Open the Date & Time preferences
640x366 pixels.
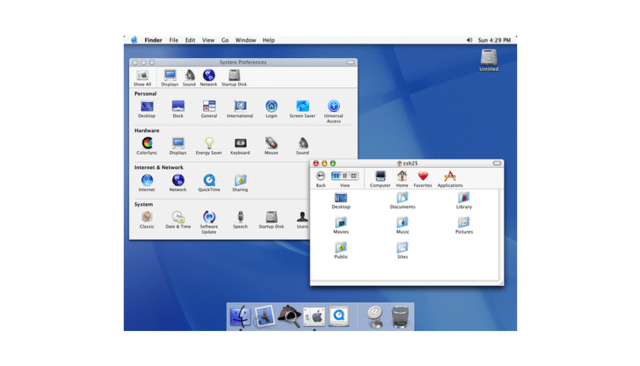(178, 220)
